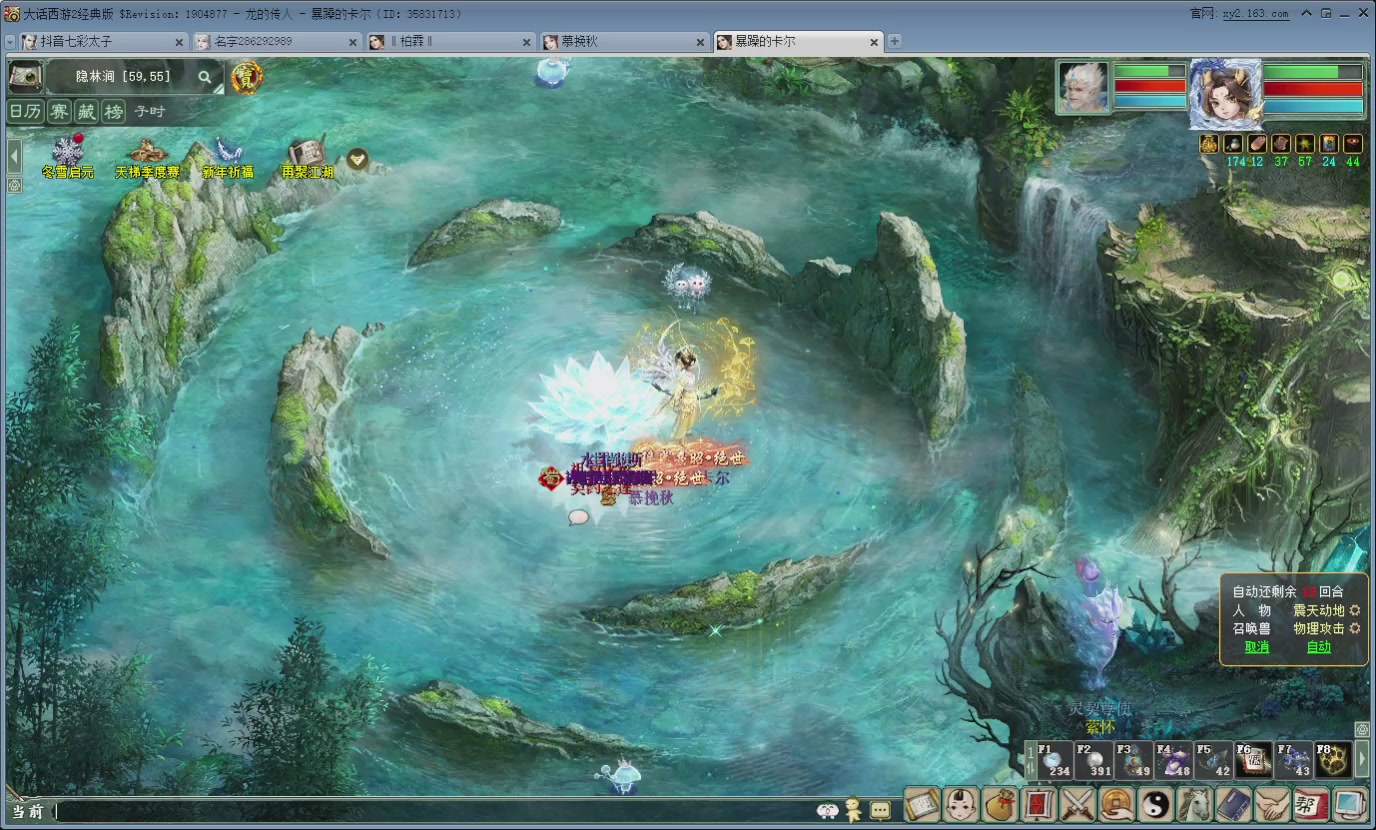1376x830 pixels.
Task: Open the small gear settings under the event arrow
Action: [x=14, y=185]
